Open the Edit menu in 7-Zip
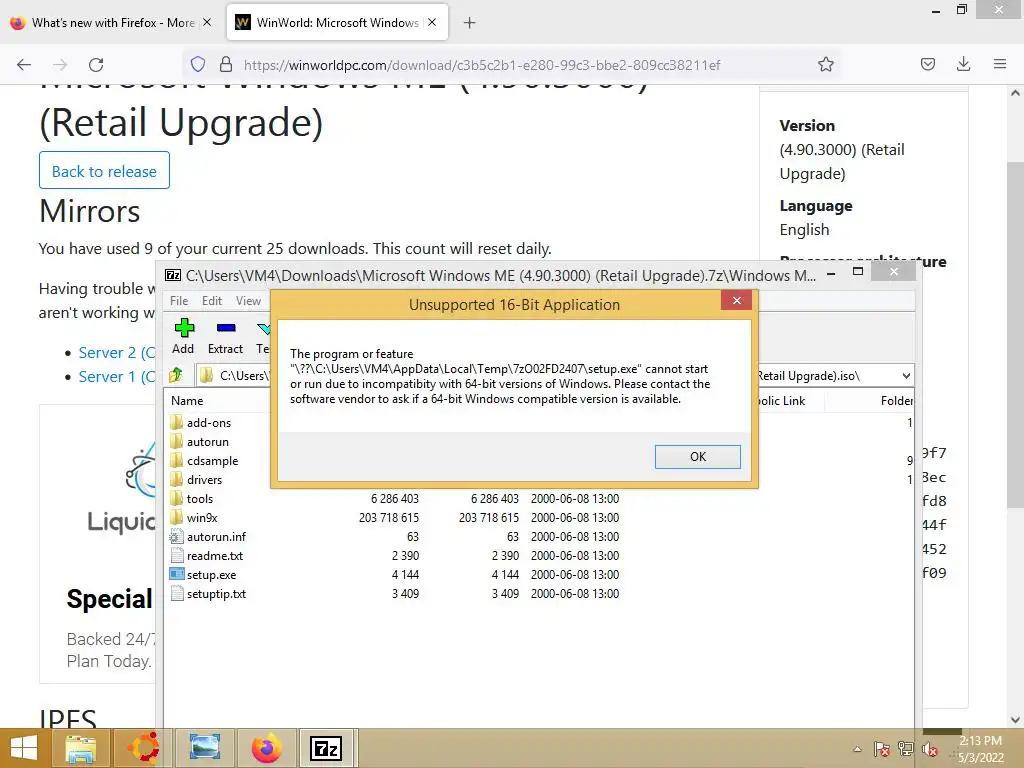 click(212, 300)
